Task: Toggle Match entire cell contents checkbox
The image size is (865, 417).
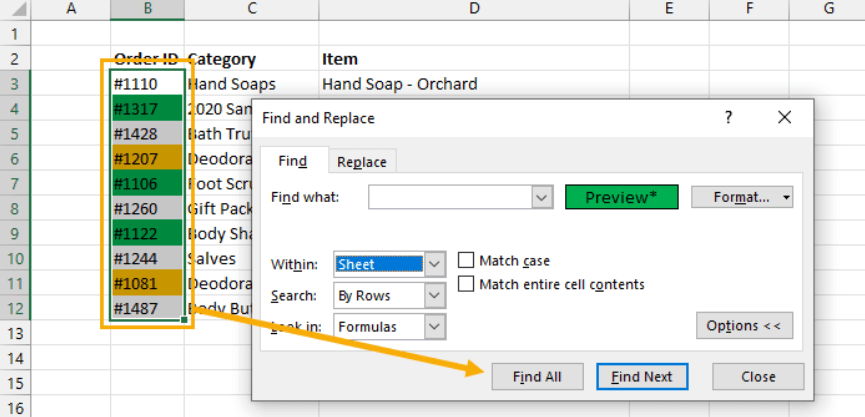Action: point(466,284)
